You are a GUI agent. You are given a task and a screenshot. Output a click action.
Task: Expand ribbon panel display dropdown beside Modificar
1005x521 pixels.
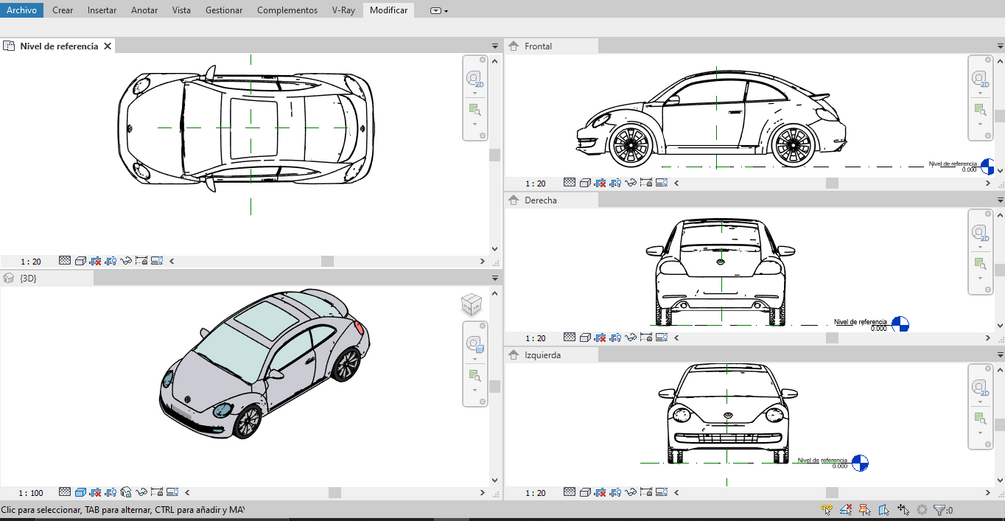(x=439, y=10)
